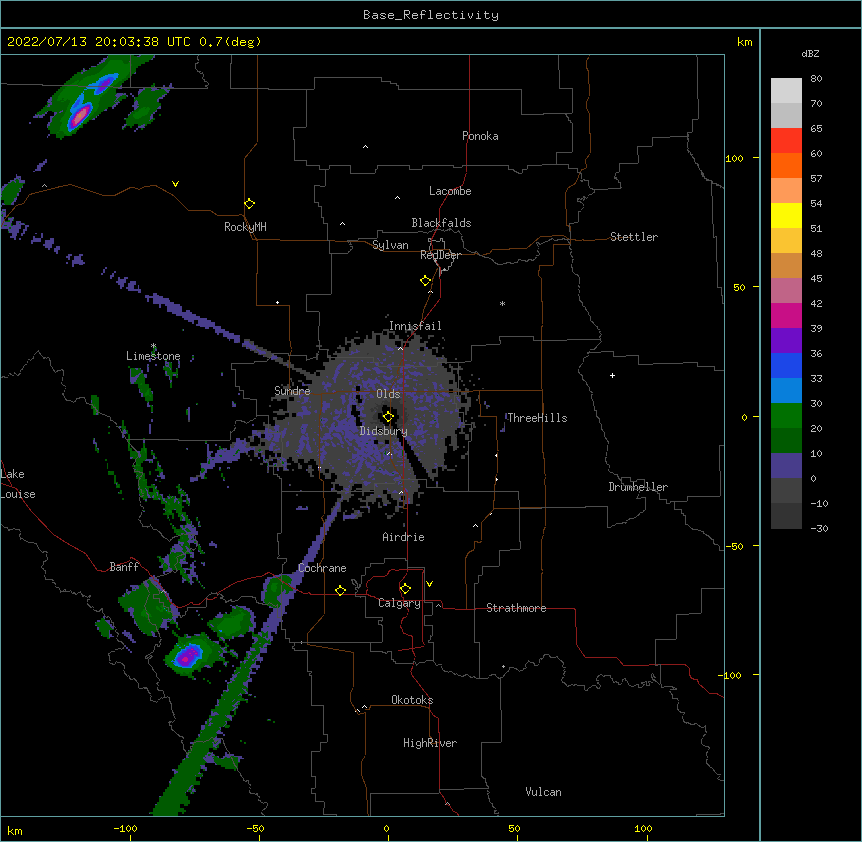Click the green echo patch covering Cochrane

tap(277, 590)
